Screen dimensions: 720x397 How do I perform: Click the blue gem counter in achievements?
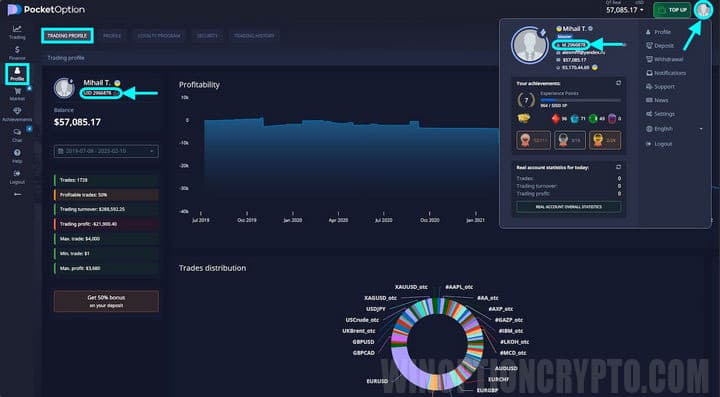point(578,119)
